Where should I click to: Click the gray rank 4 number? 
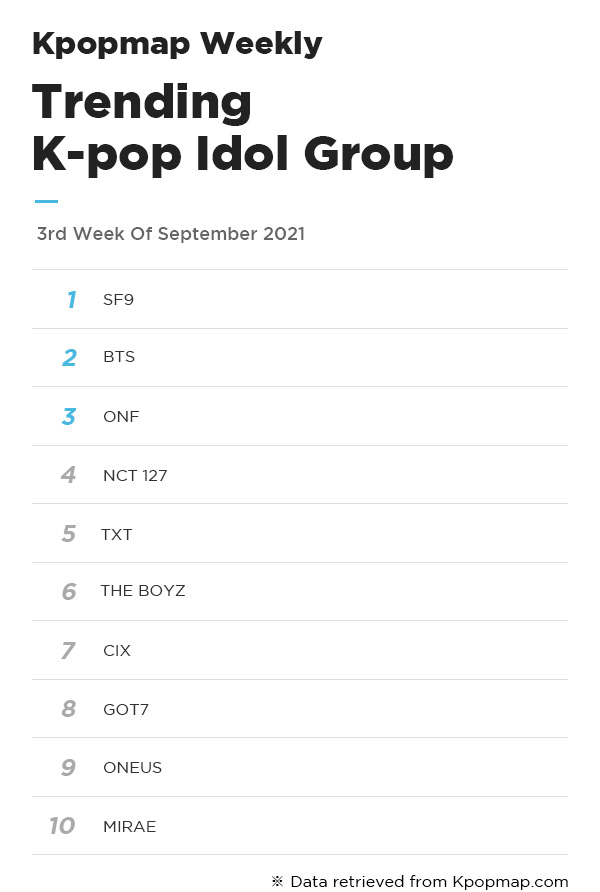point(68,475)
